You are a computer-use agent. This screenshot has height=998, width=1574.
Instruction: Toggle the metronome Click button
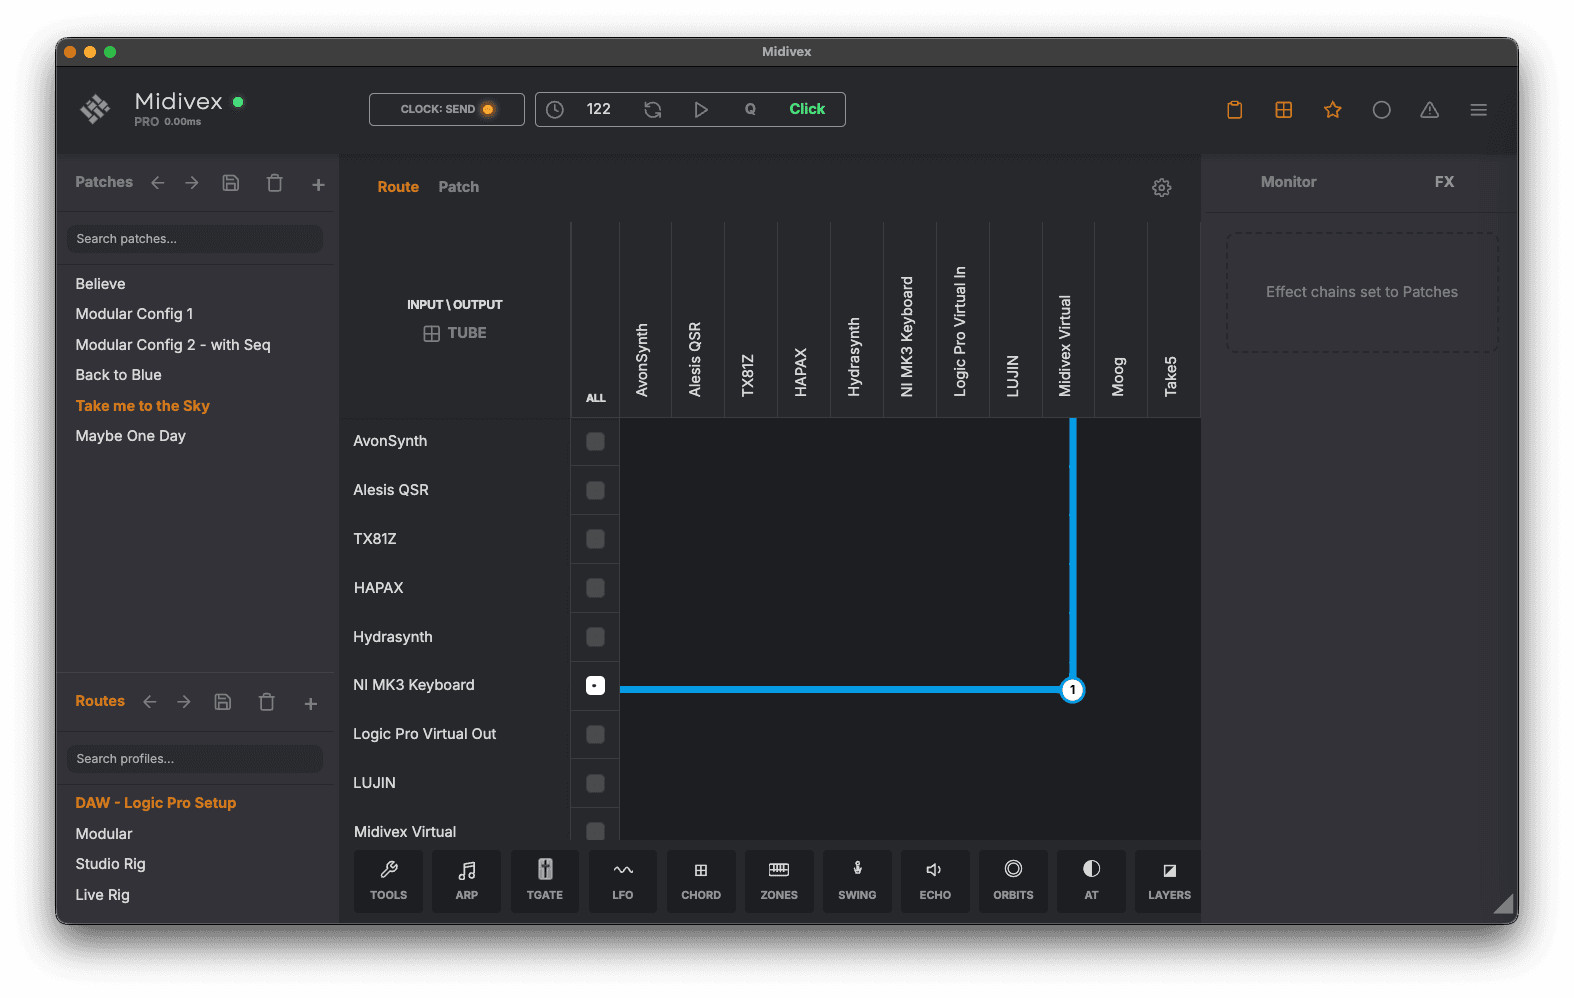point(807,109)
